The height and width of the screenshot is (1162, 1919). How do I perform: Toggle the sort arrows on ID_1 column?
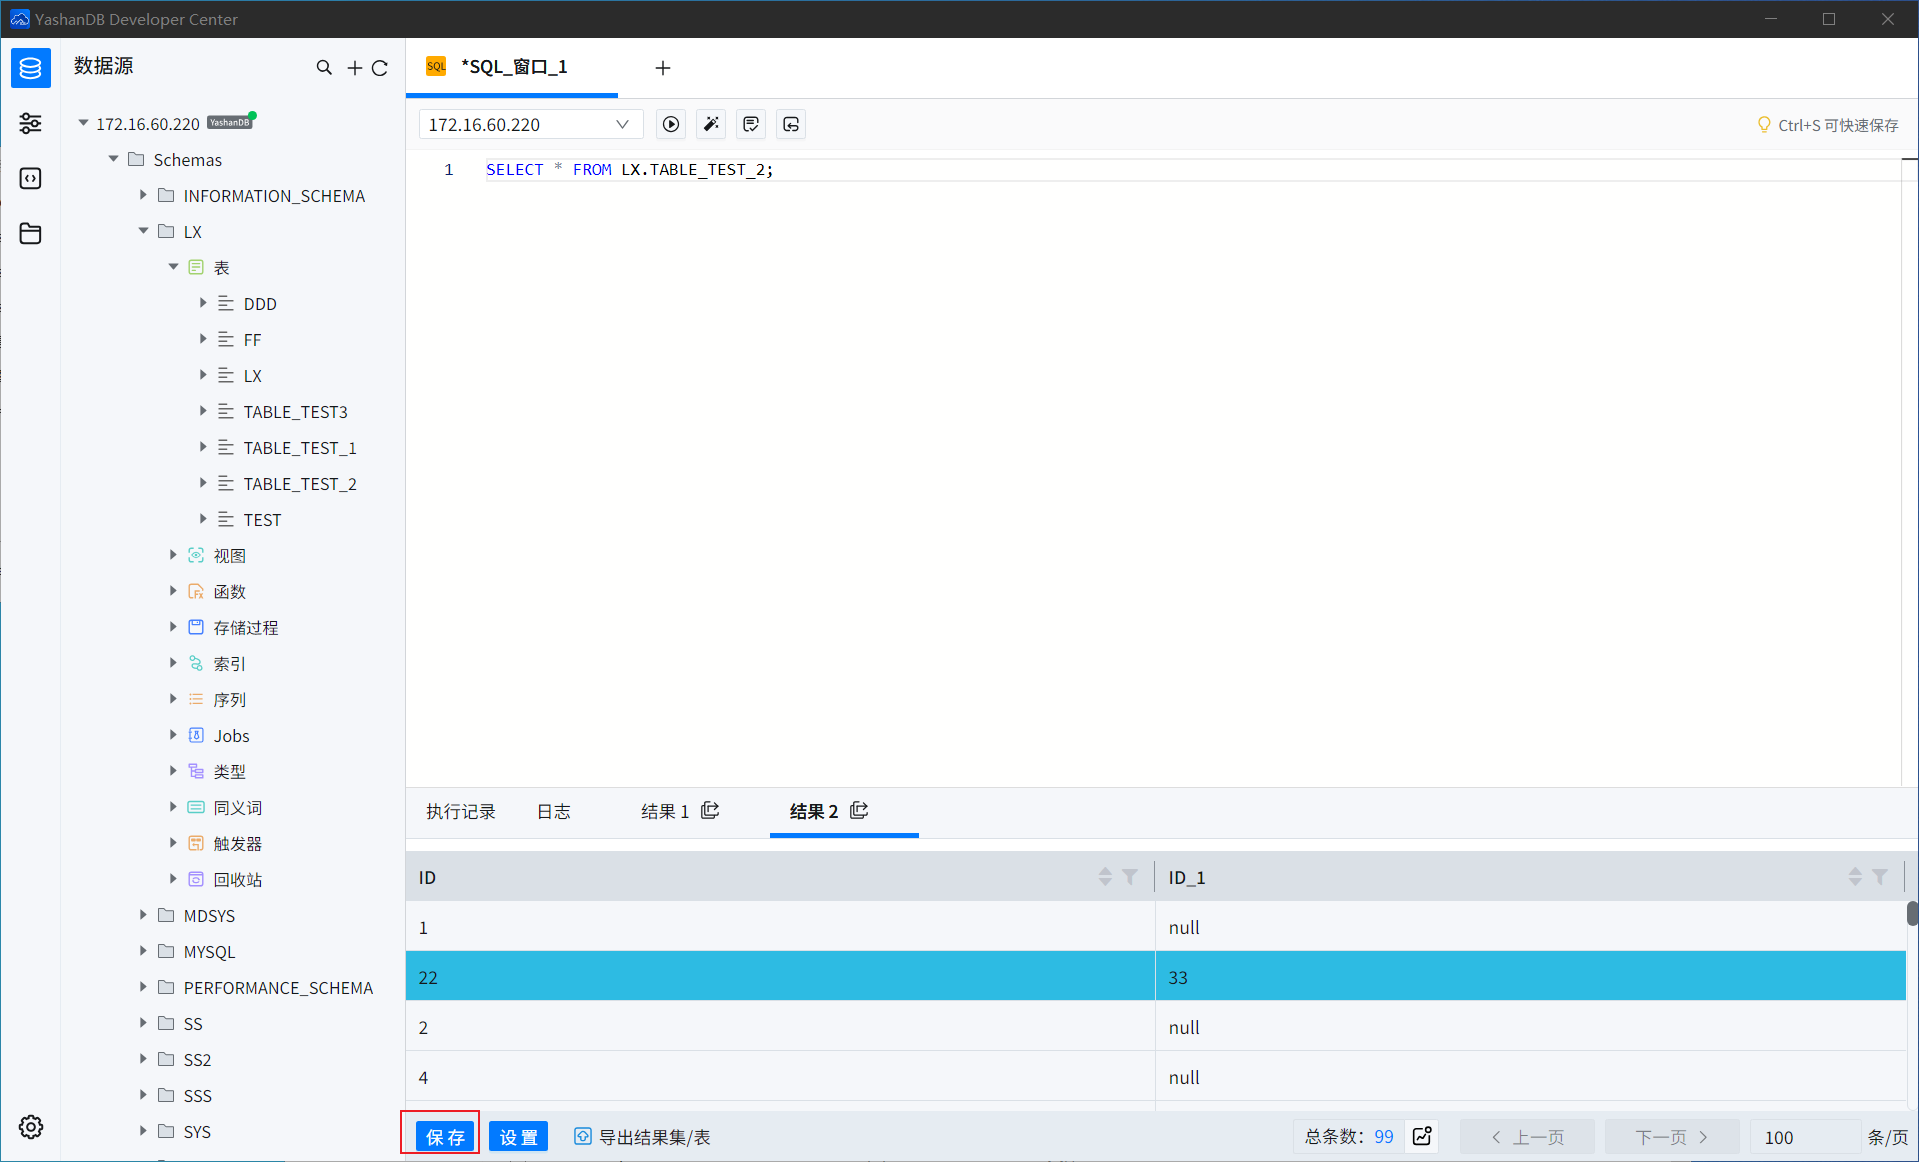pyautogui.click(x=1855, y=877)
